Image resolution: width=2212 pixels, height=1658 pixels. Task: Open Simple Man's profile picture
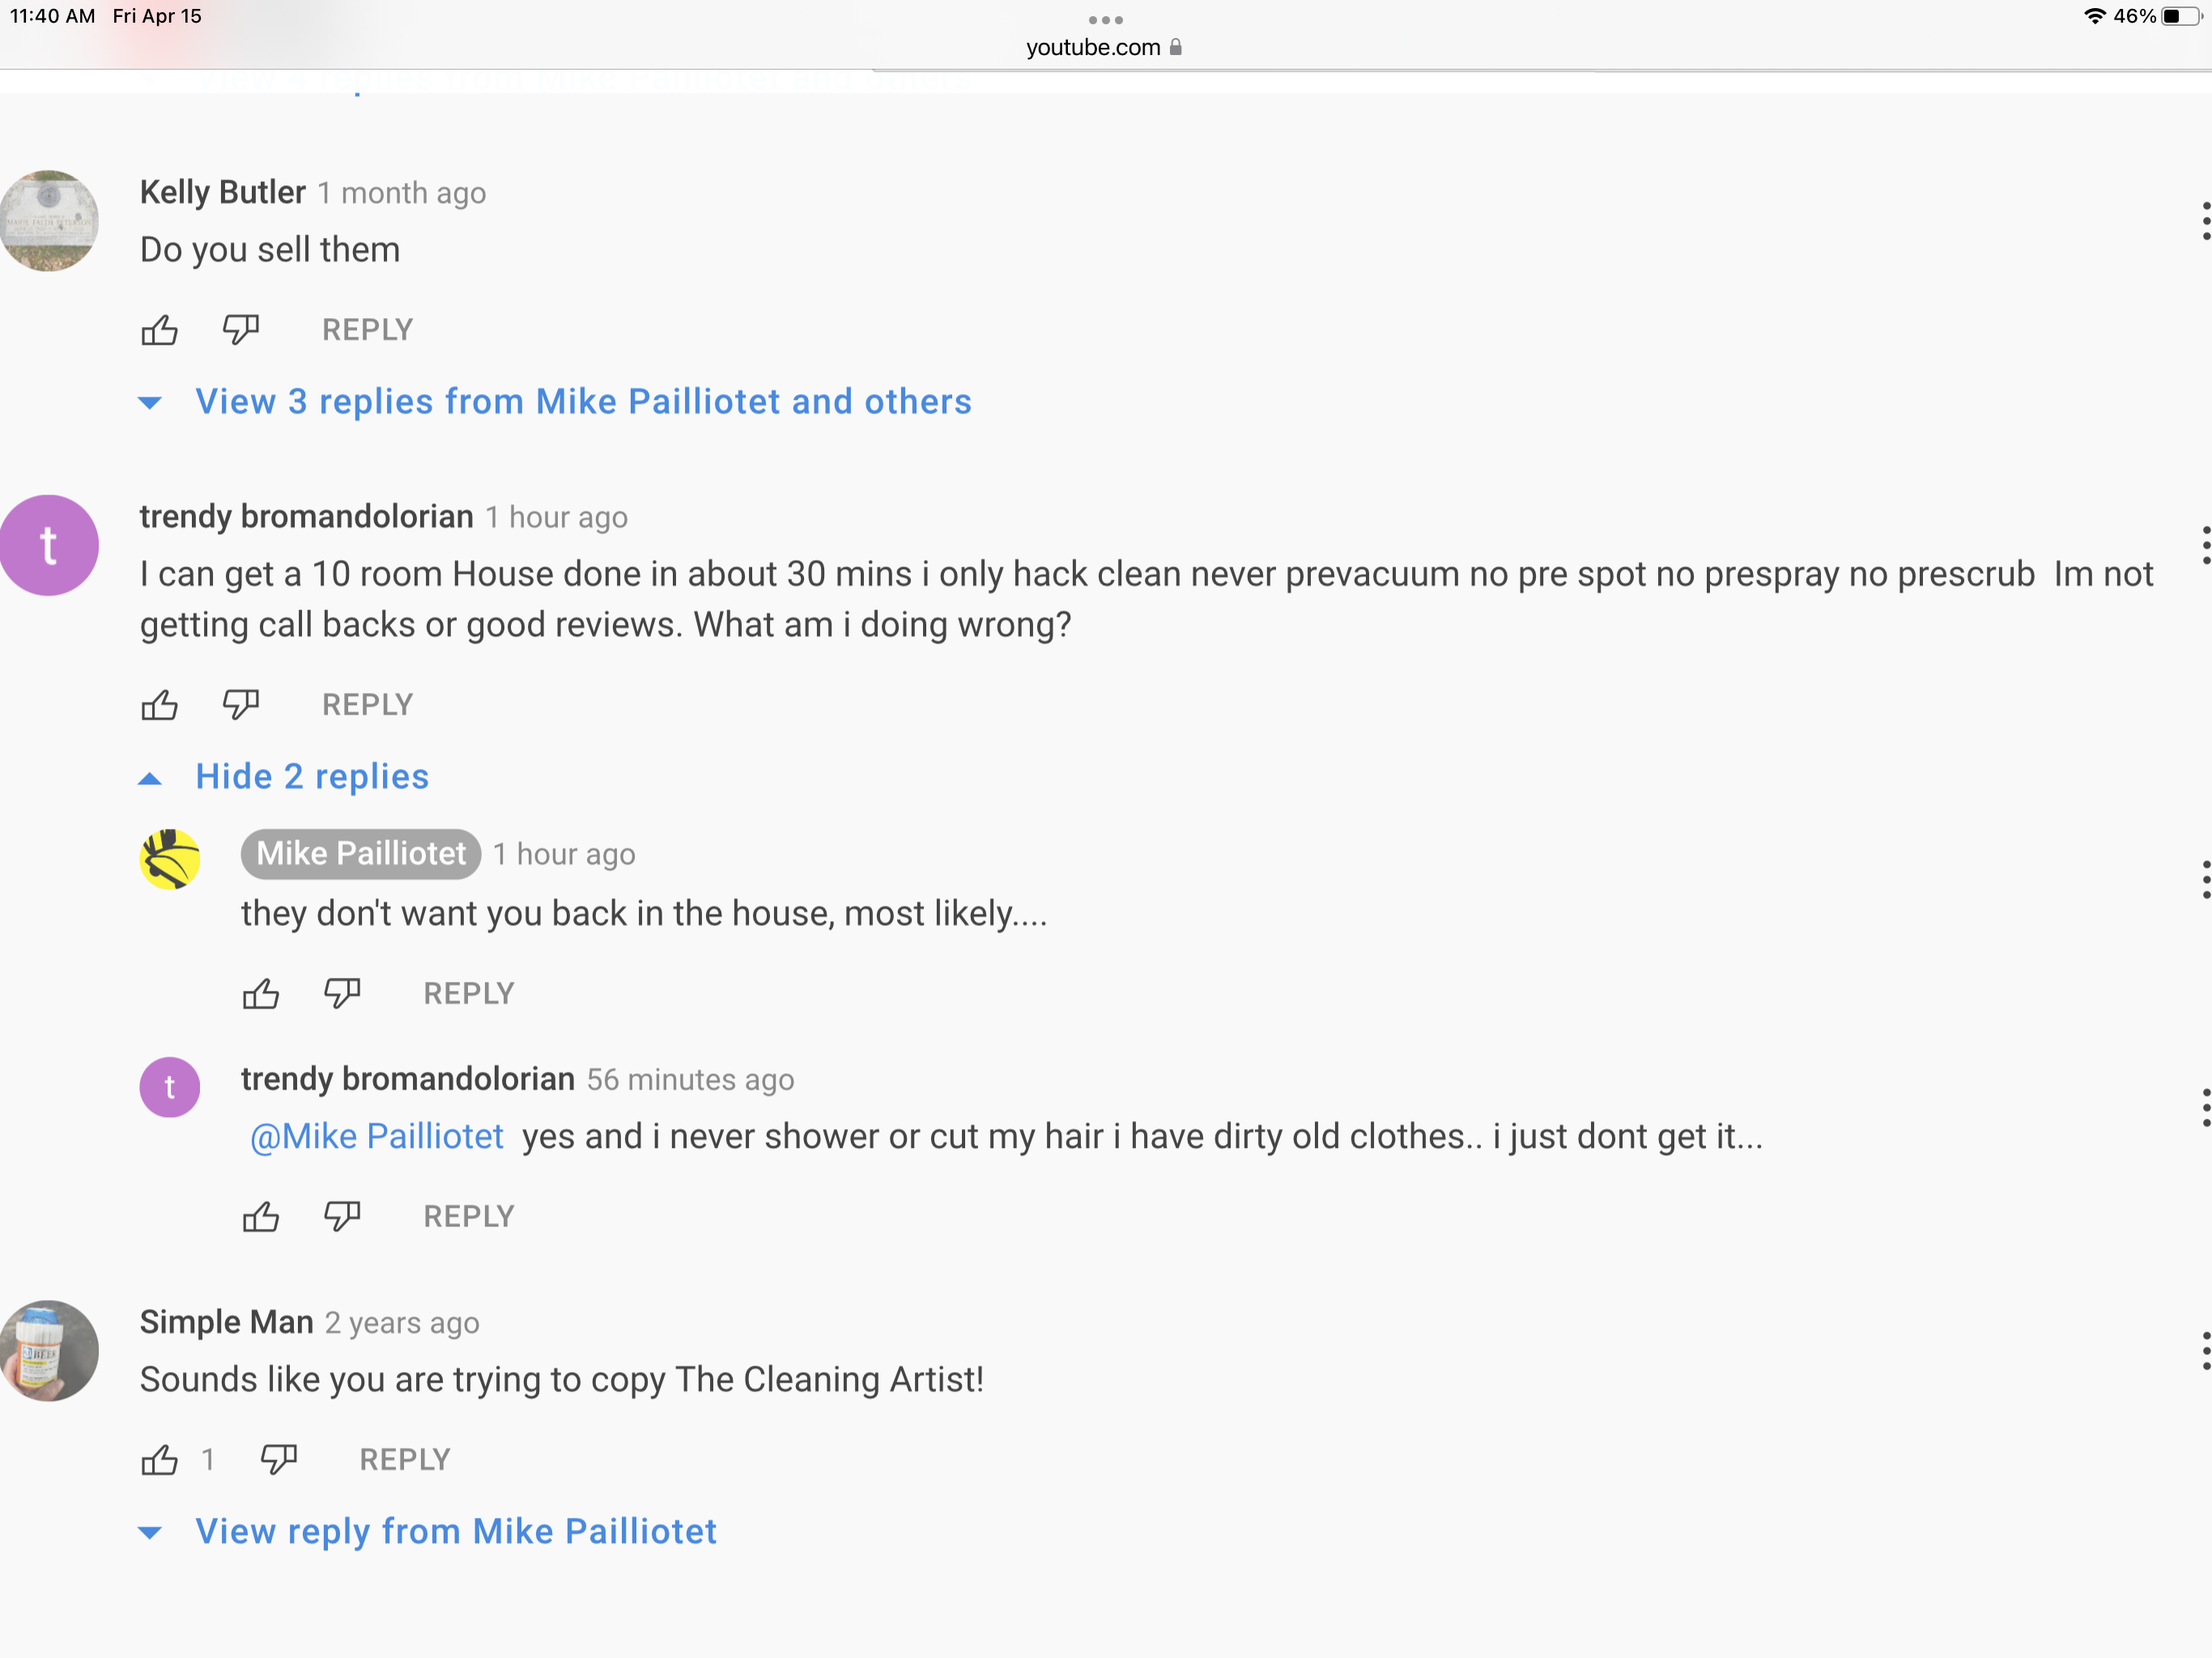click(49, 1351)
